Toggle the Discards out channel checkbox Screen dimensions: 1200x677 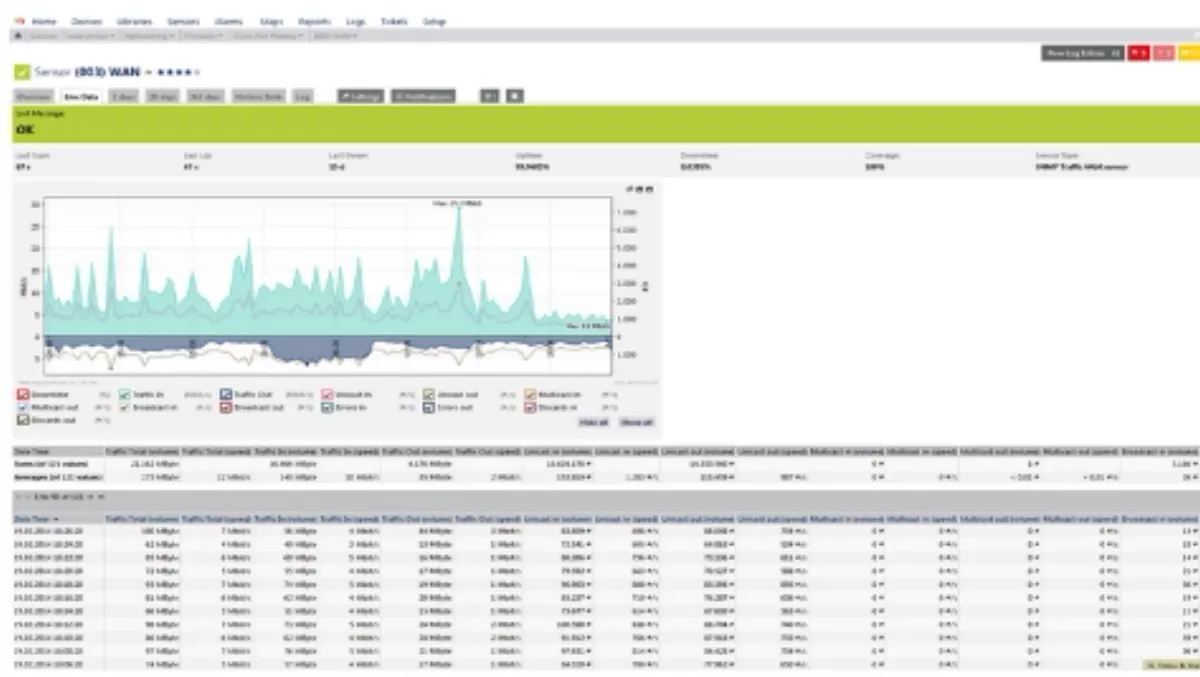[x=22, y=420]
